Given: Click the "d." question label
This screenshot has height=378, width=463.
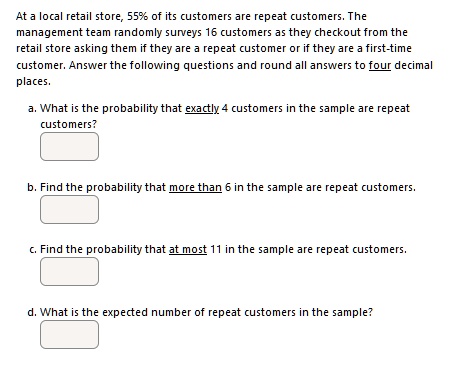Looking at the screenshot, I should click(x=32, y=312).
